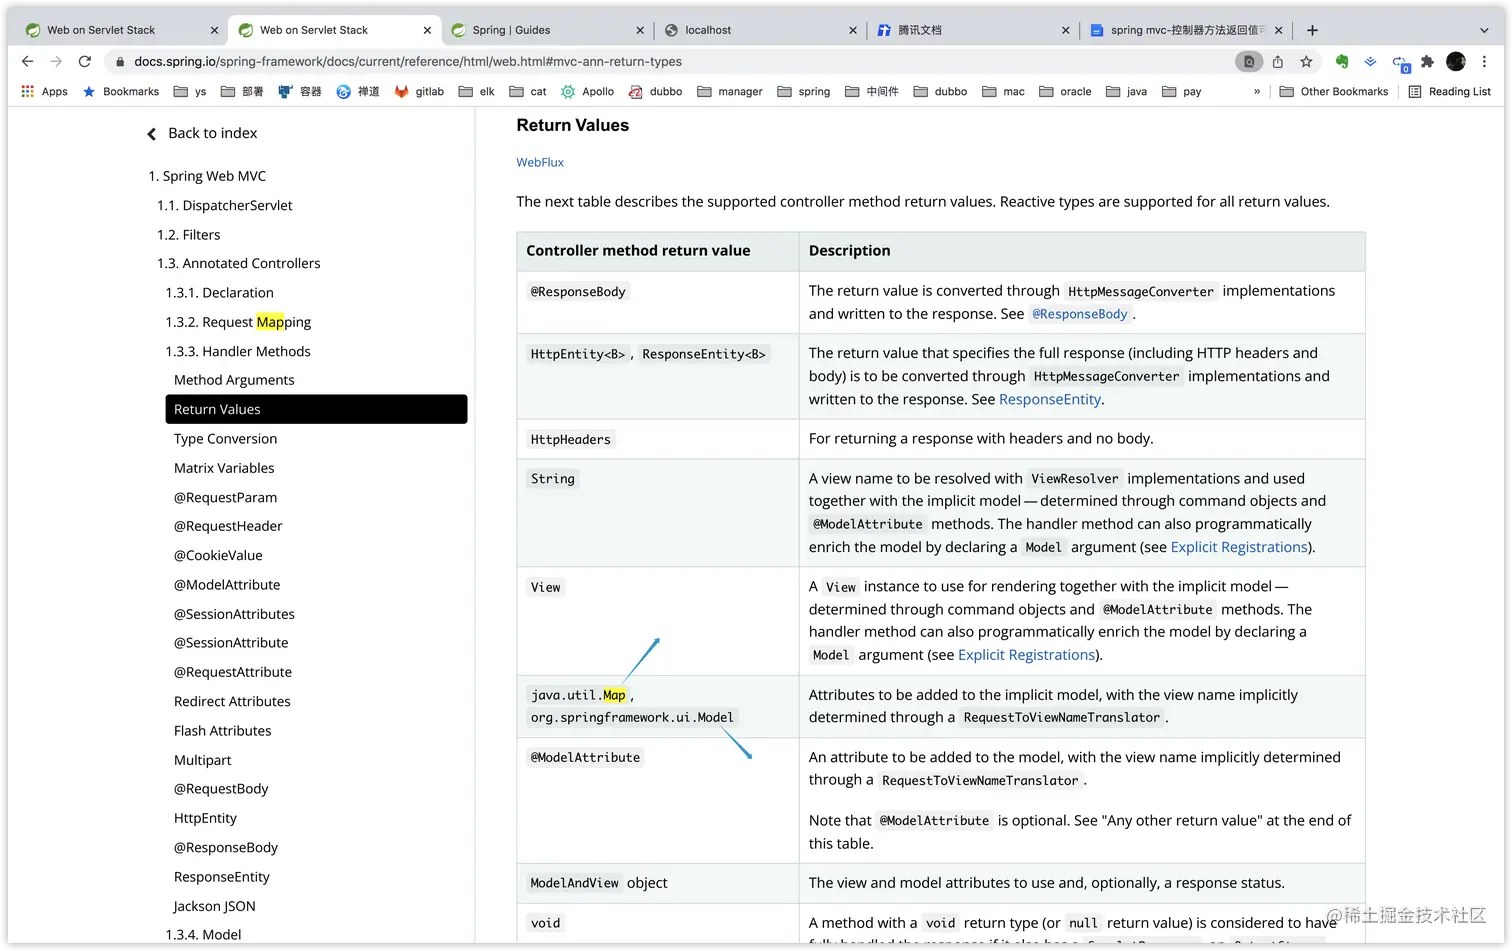
Task: Open Flash Attributes in sidebar
Action: pyautogui.click(x=222, y=731)
